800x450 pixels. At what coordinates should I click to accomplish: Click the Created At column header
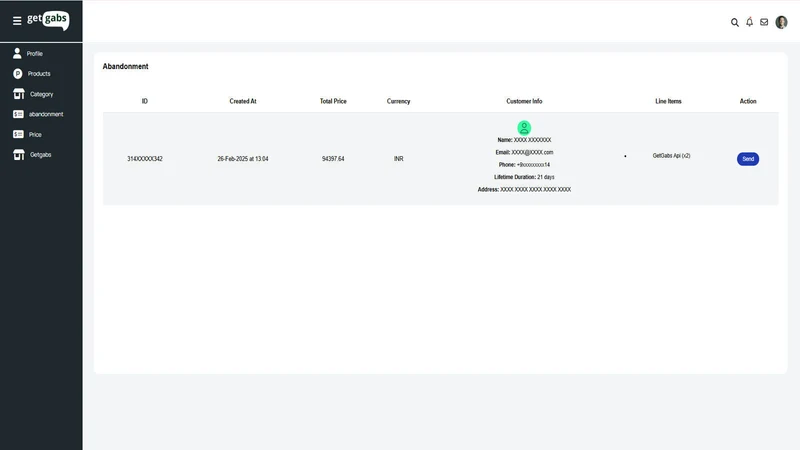point(243,101)
